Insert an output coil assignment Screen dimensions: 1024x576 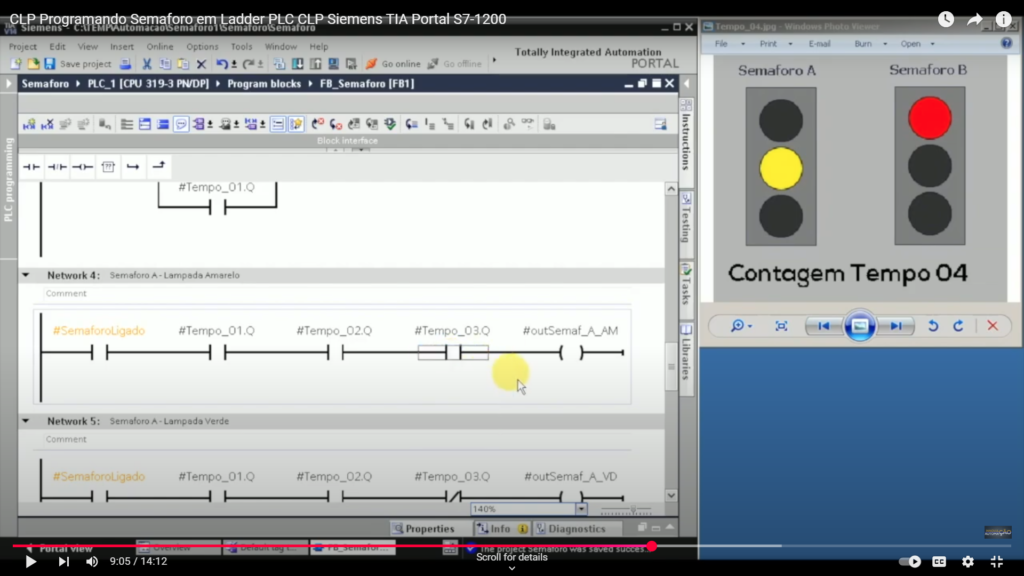click(83, 167)
